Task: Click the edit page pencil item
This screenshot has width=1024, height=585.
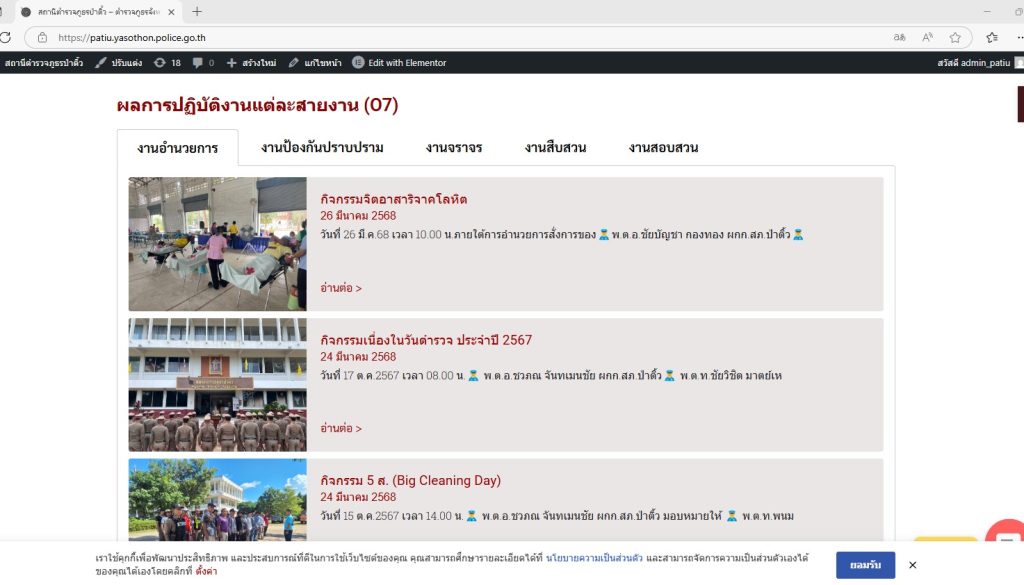Action: click(314, 63)
